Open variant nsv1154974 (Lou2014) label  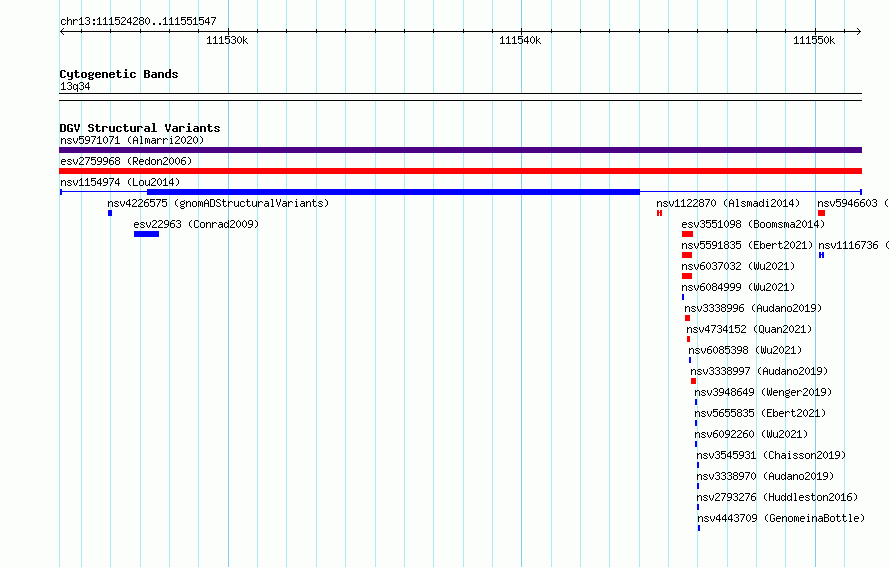click(x=120, y=182)
